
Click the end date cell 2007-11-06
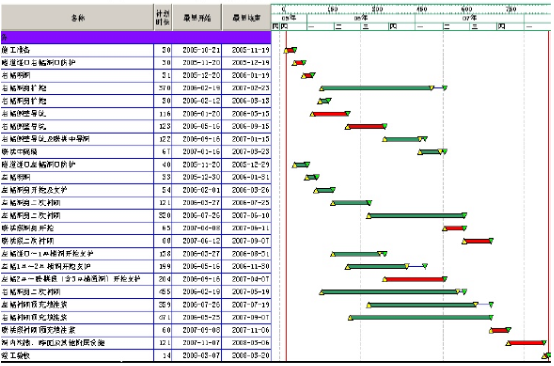pyautogui.click(x=247, y=330)
